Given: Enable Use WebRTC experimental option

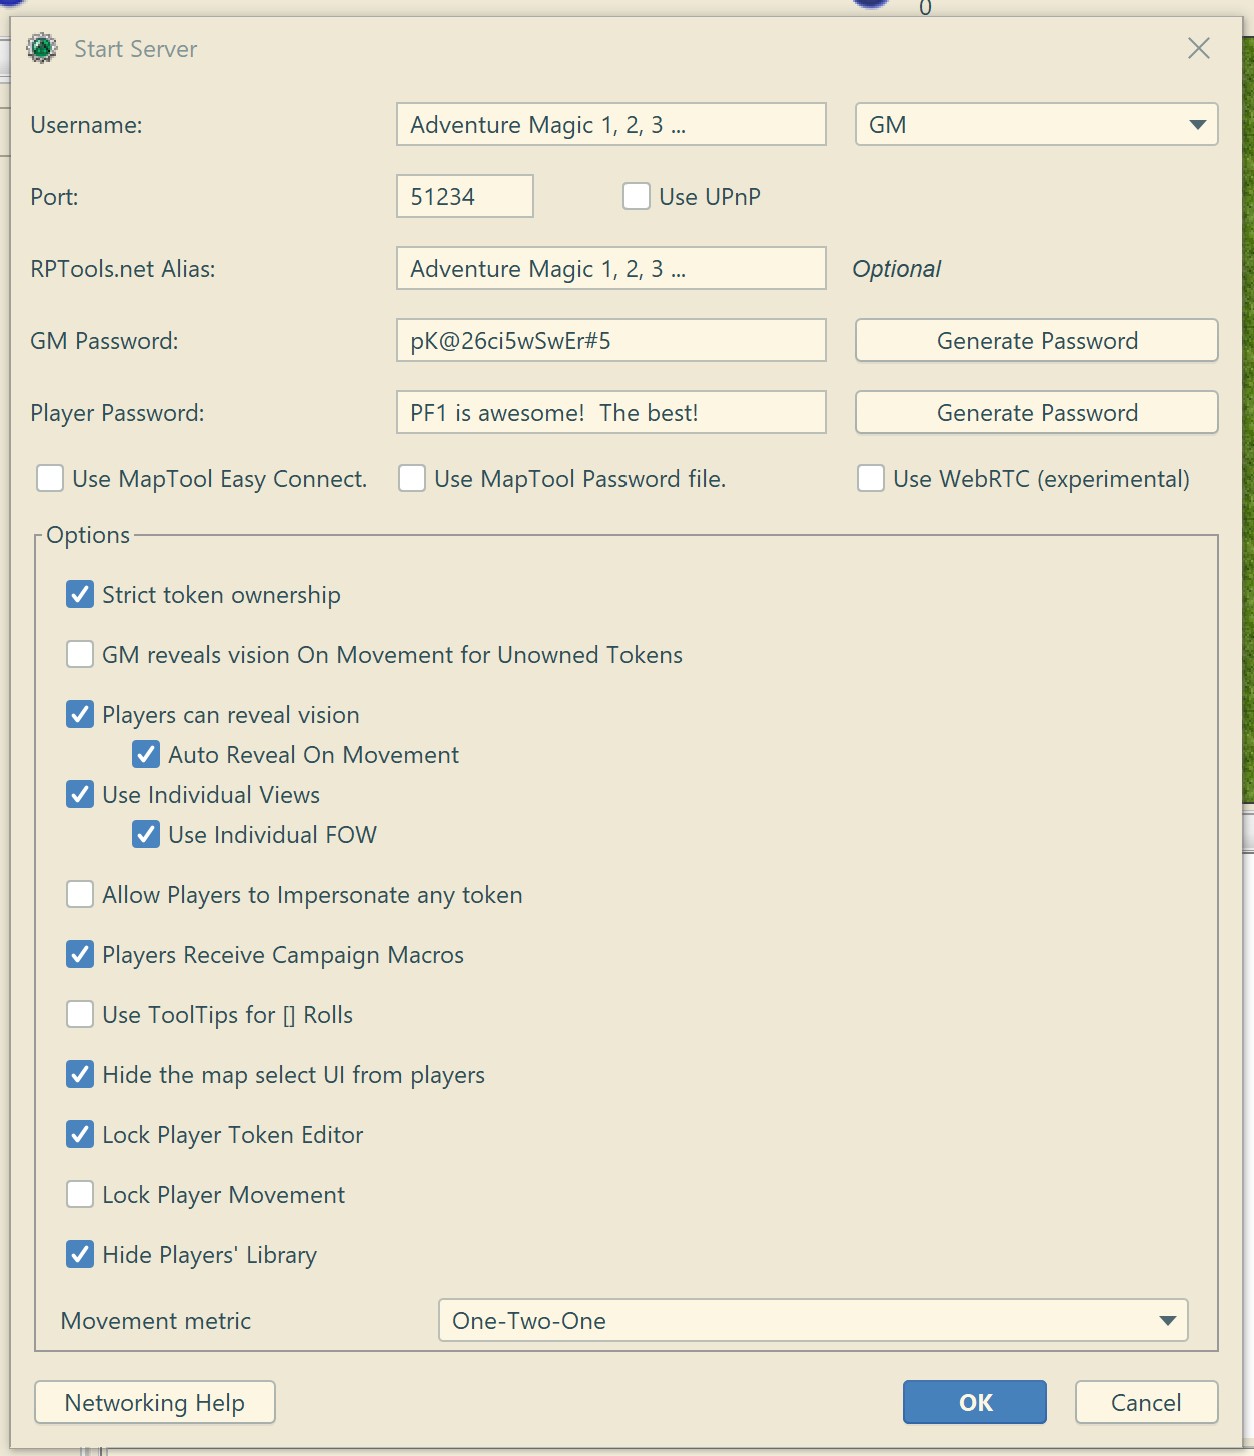Looking at the screenshot, I should coord(870,478).
